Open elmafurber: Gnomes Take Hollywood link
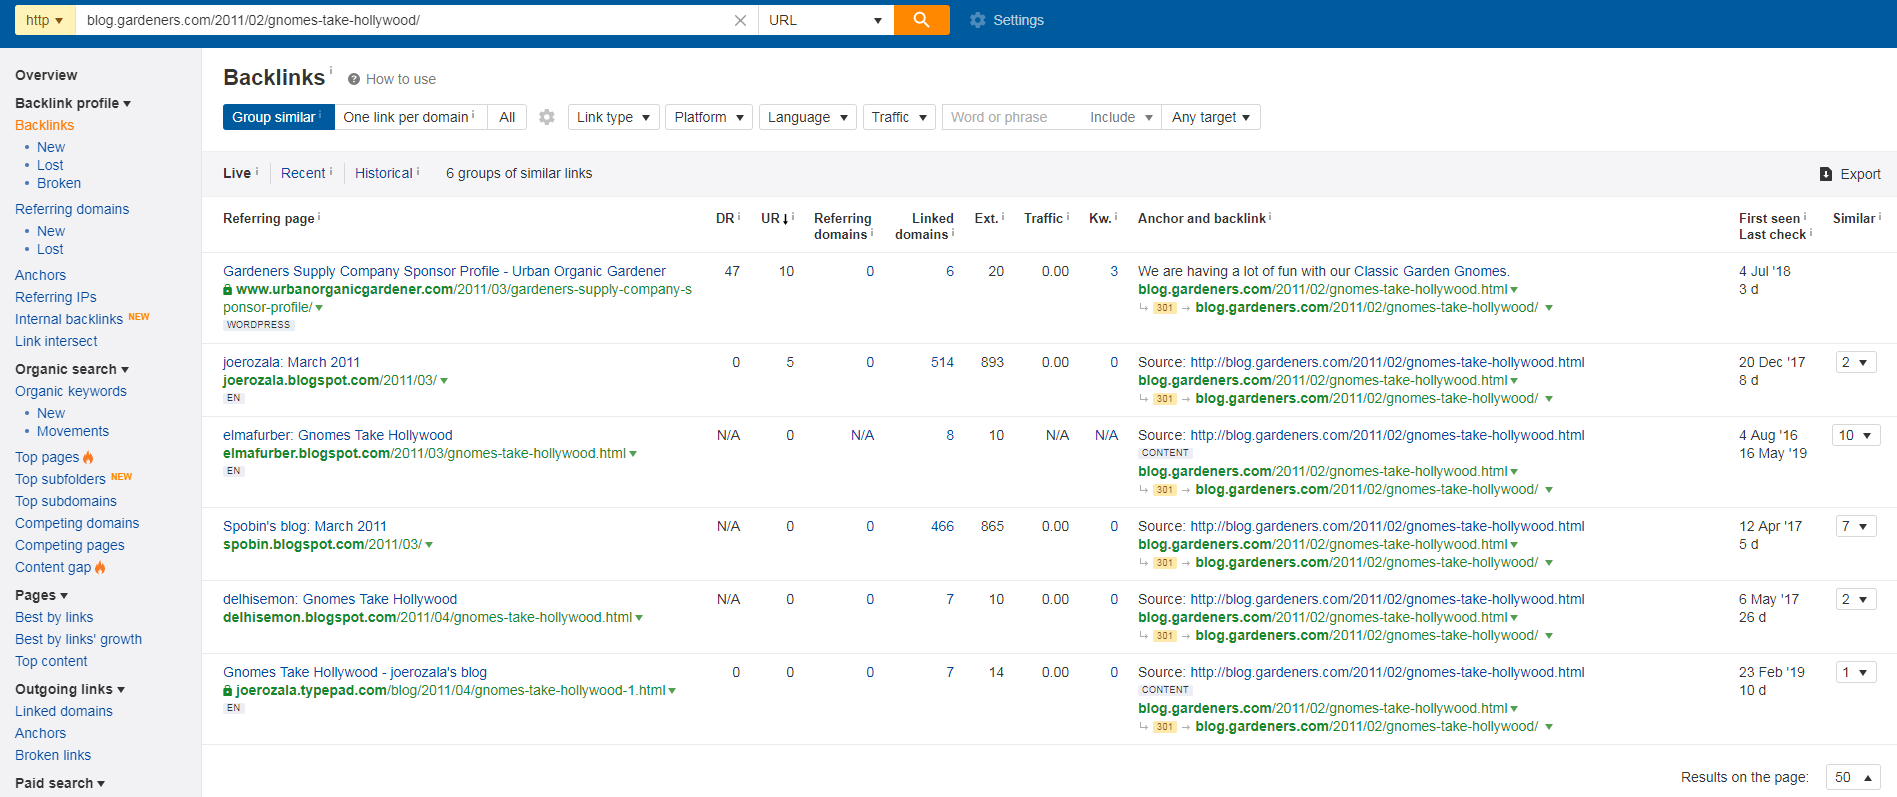Screen dimensions: 1897x797 (338, 435)
